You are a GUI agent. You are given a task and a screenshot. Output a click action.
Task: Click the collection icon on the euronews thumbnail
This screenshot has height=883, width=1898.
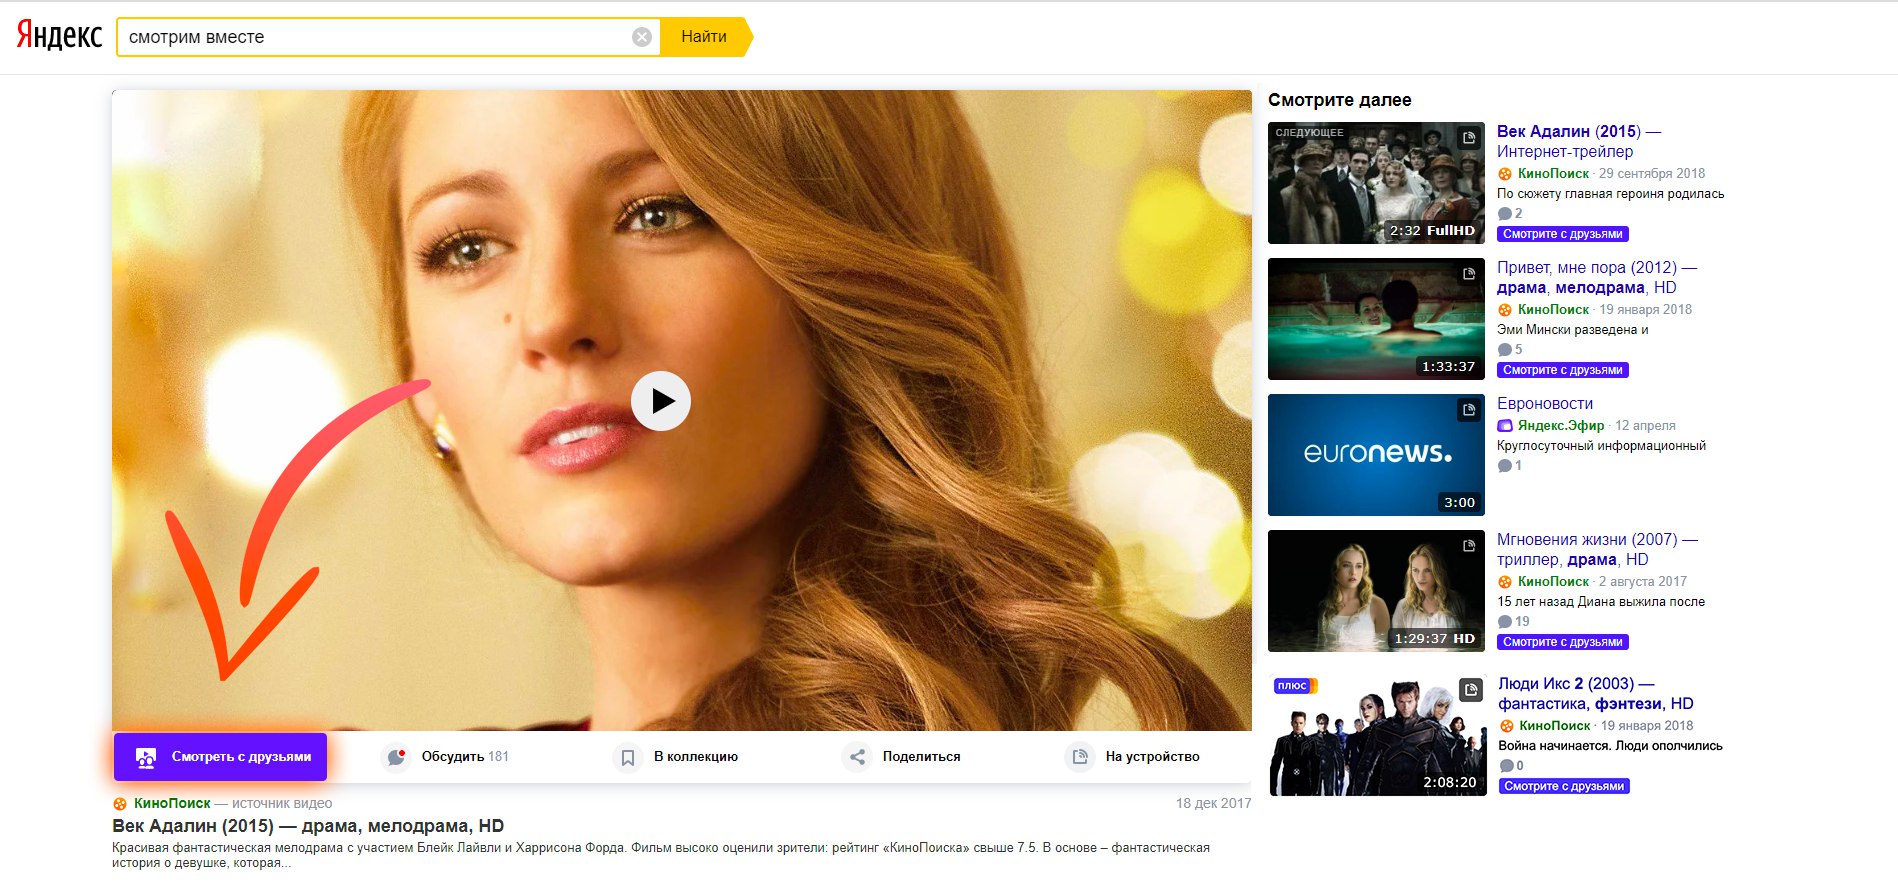(1469, 410)
